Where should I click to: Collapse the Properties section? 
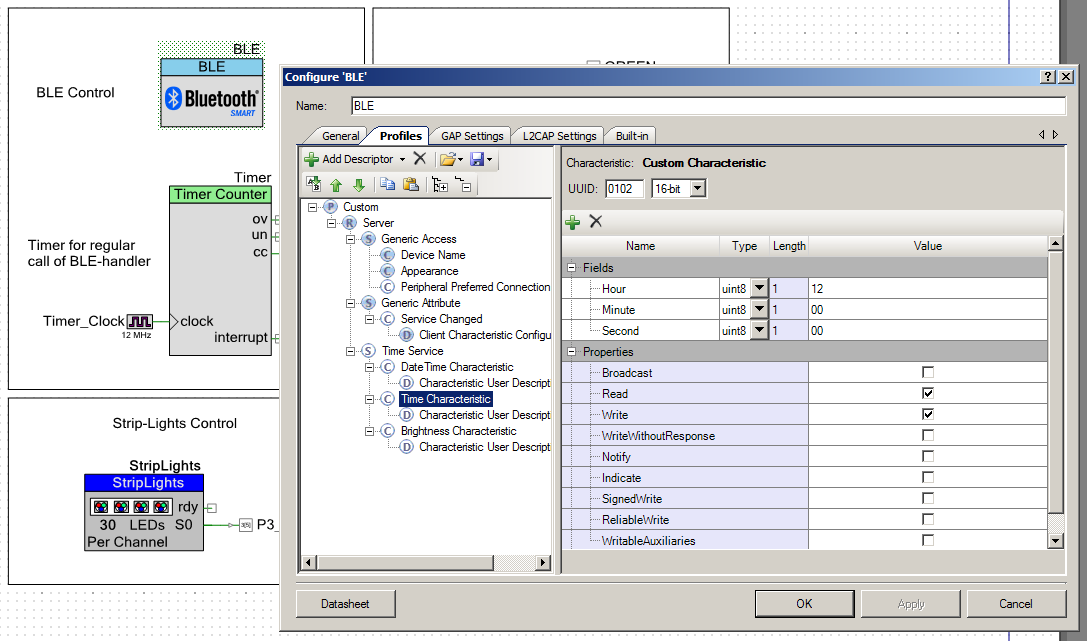[572, 351]
